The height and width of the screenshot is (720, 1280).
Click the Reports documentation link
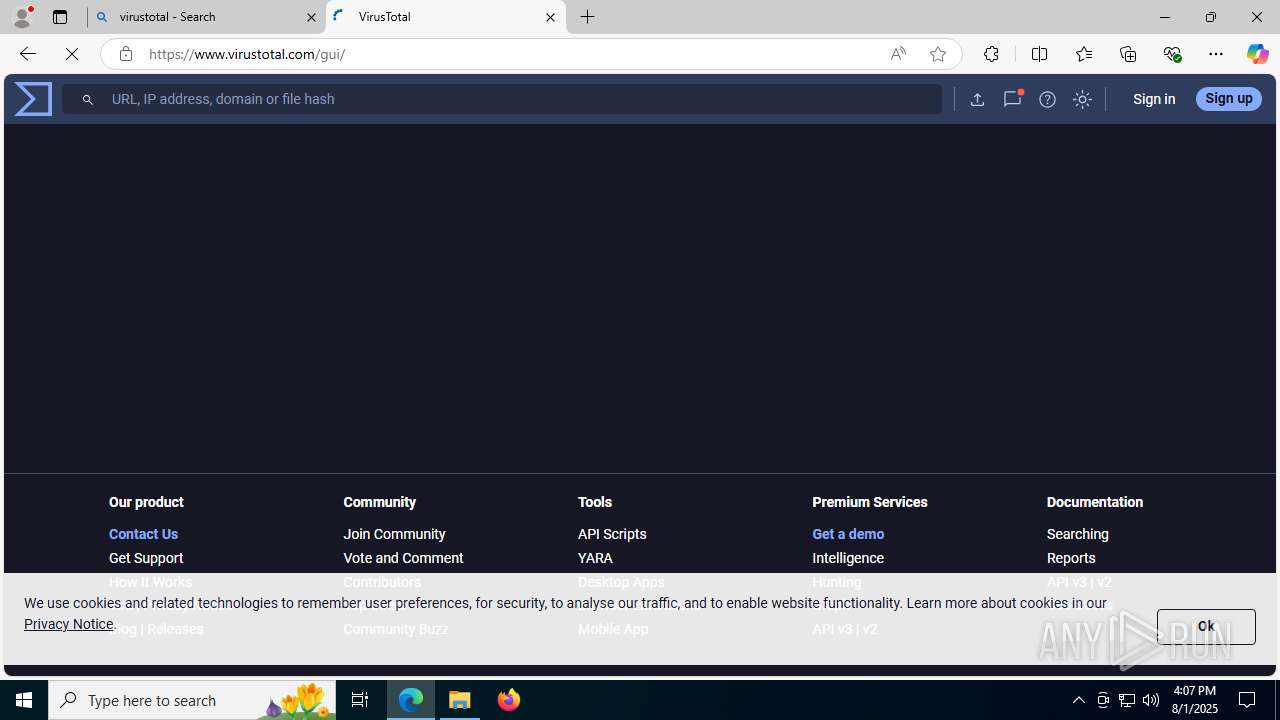1071,558
